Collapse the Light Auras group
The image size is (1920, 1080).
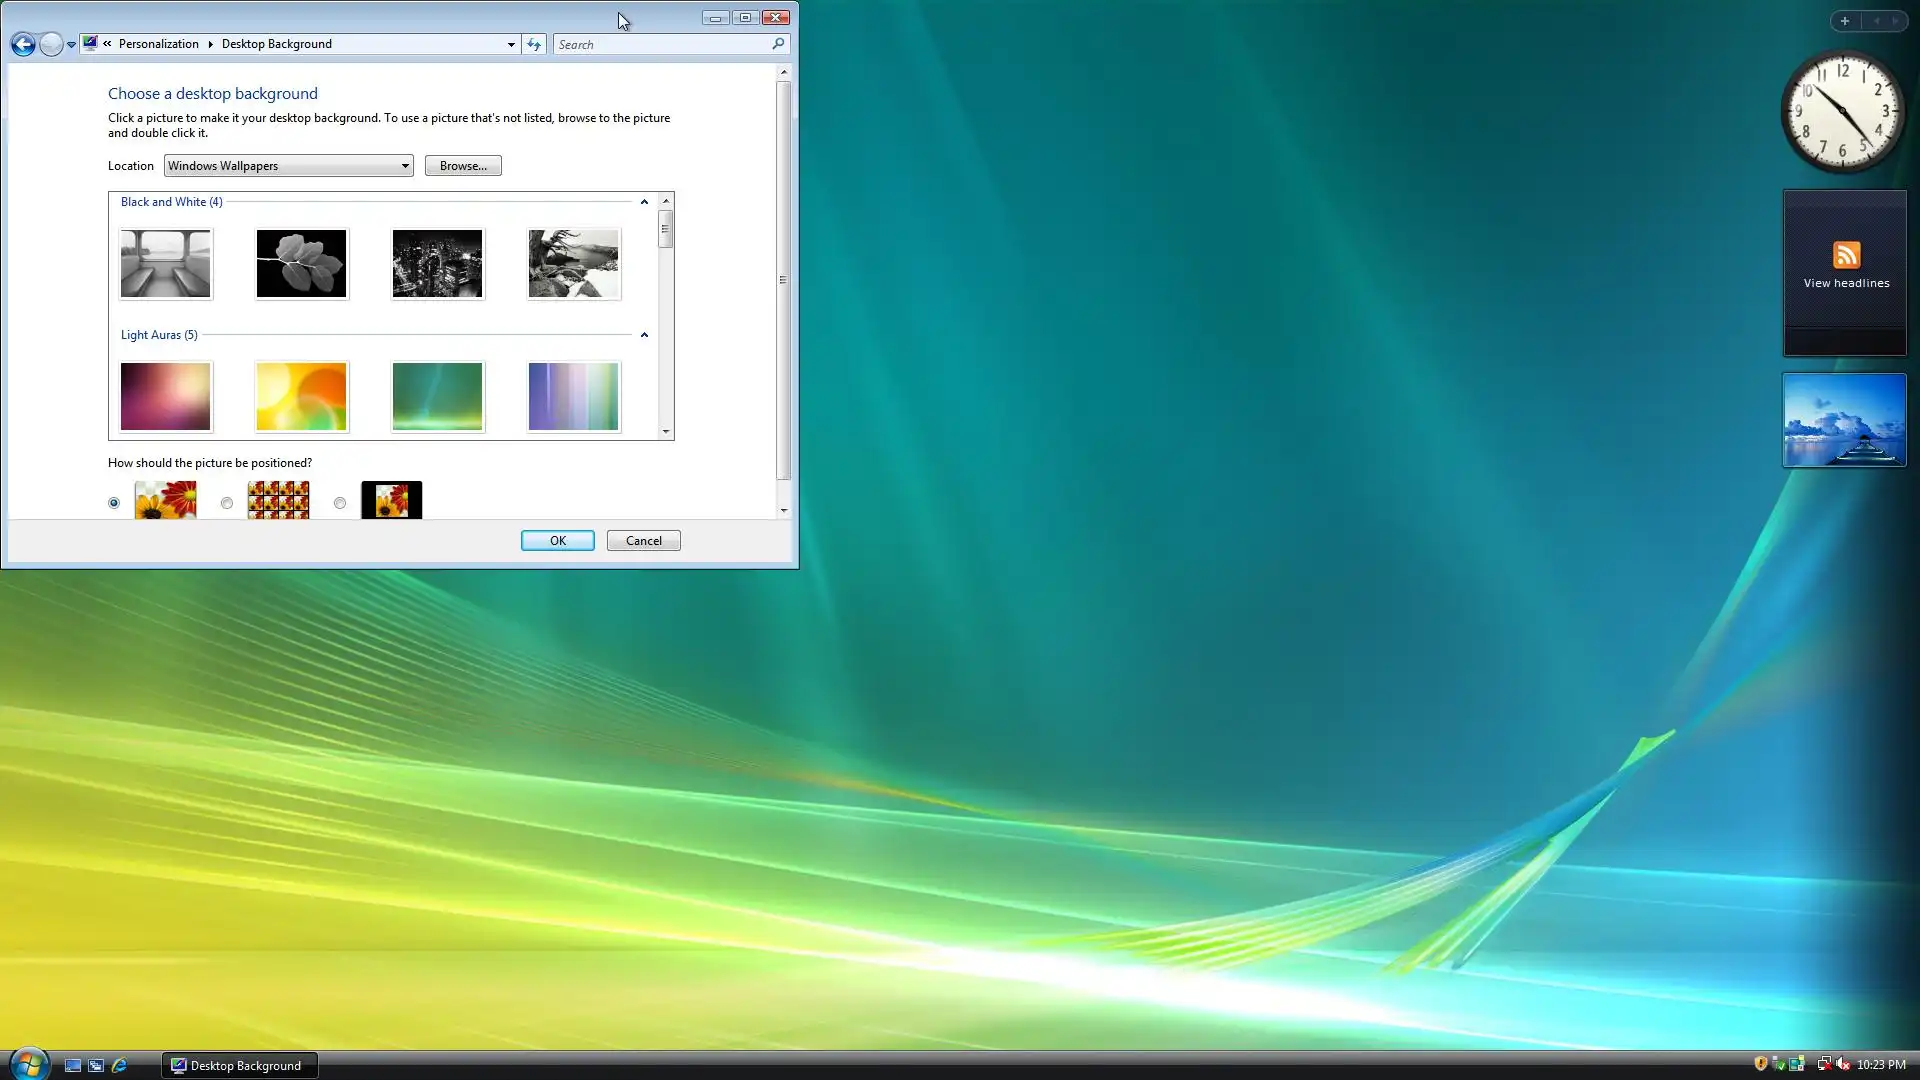644,335
